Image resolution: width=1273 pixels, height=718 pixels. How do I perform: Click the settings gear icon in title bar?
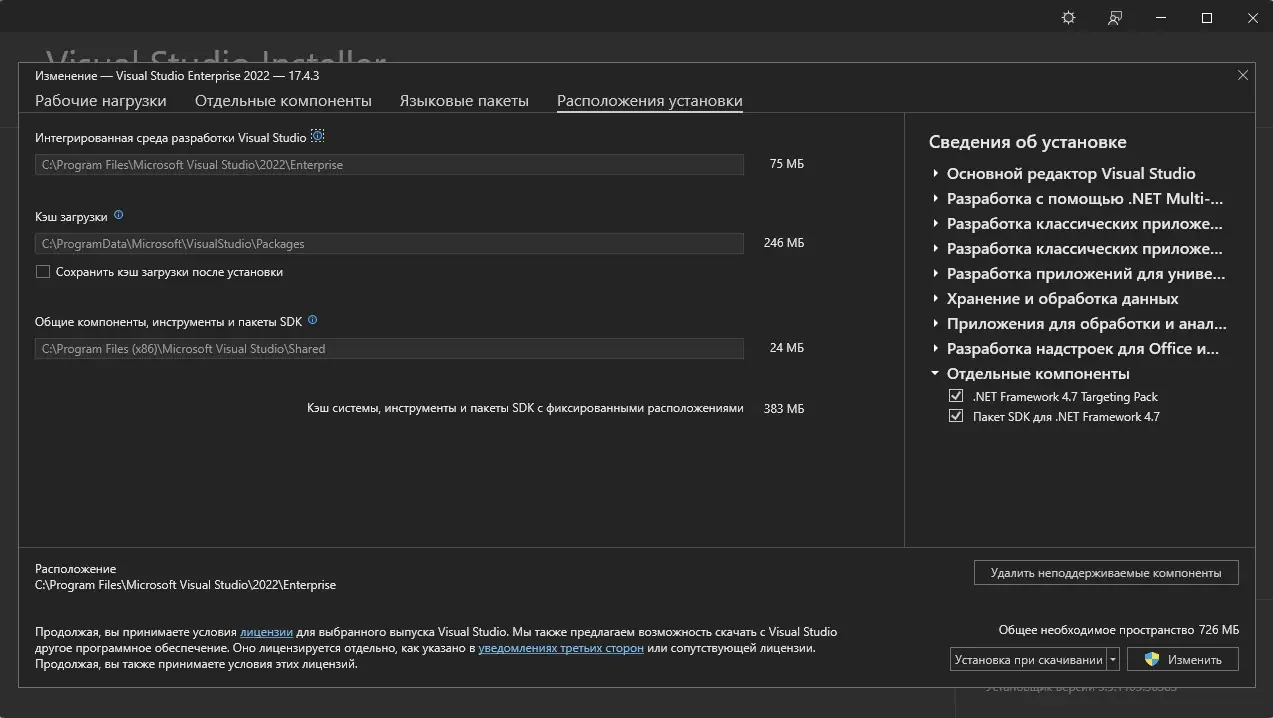pyautogui.click(x=1068, y=18)
